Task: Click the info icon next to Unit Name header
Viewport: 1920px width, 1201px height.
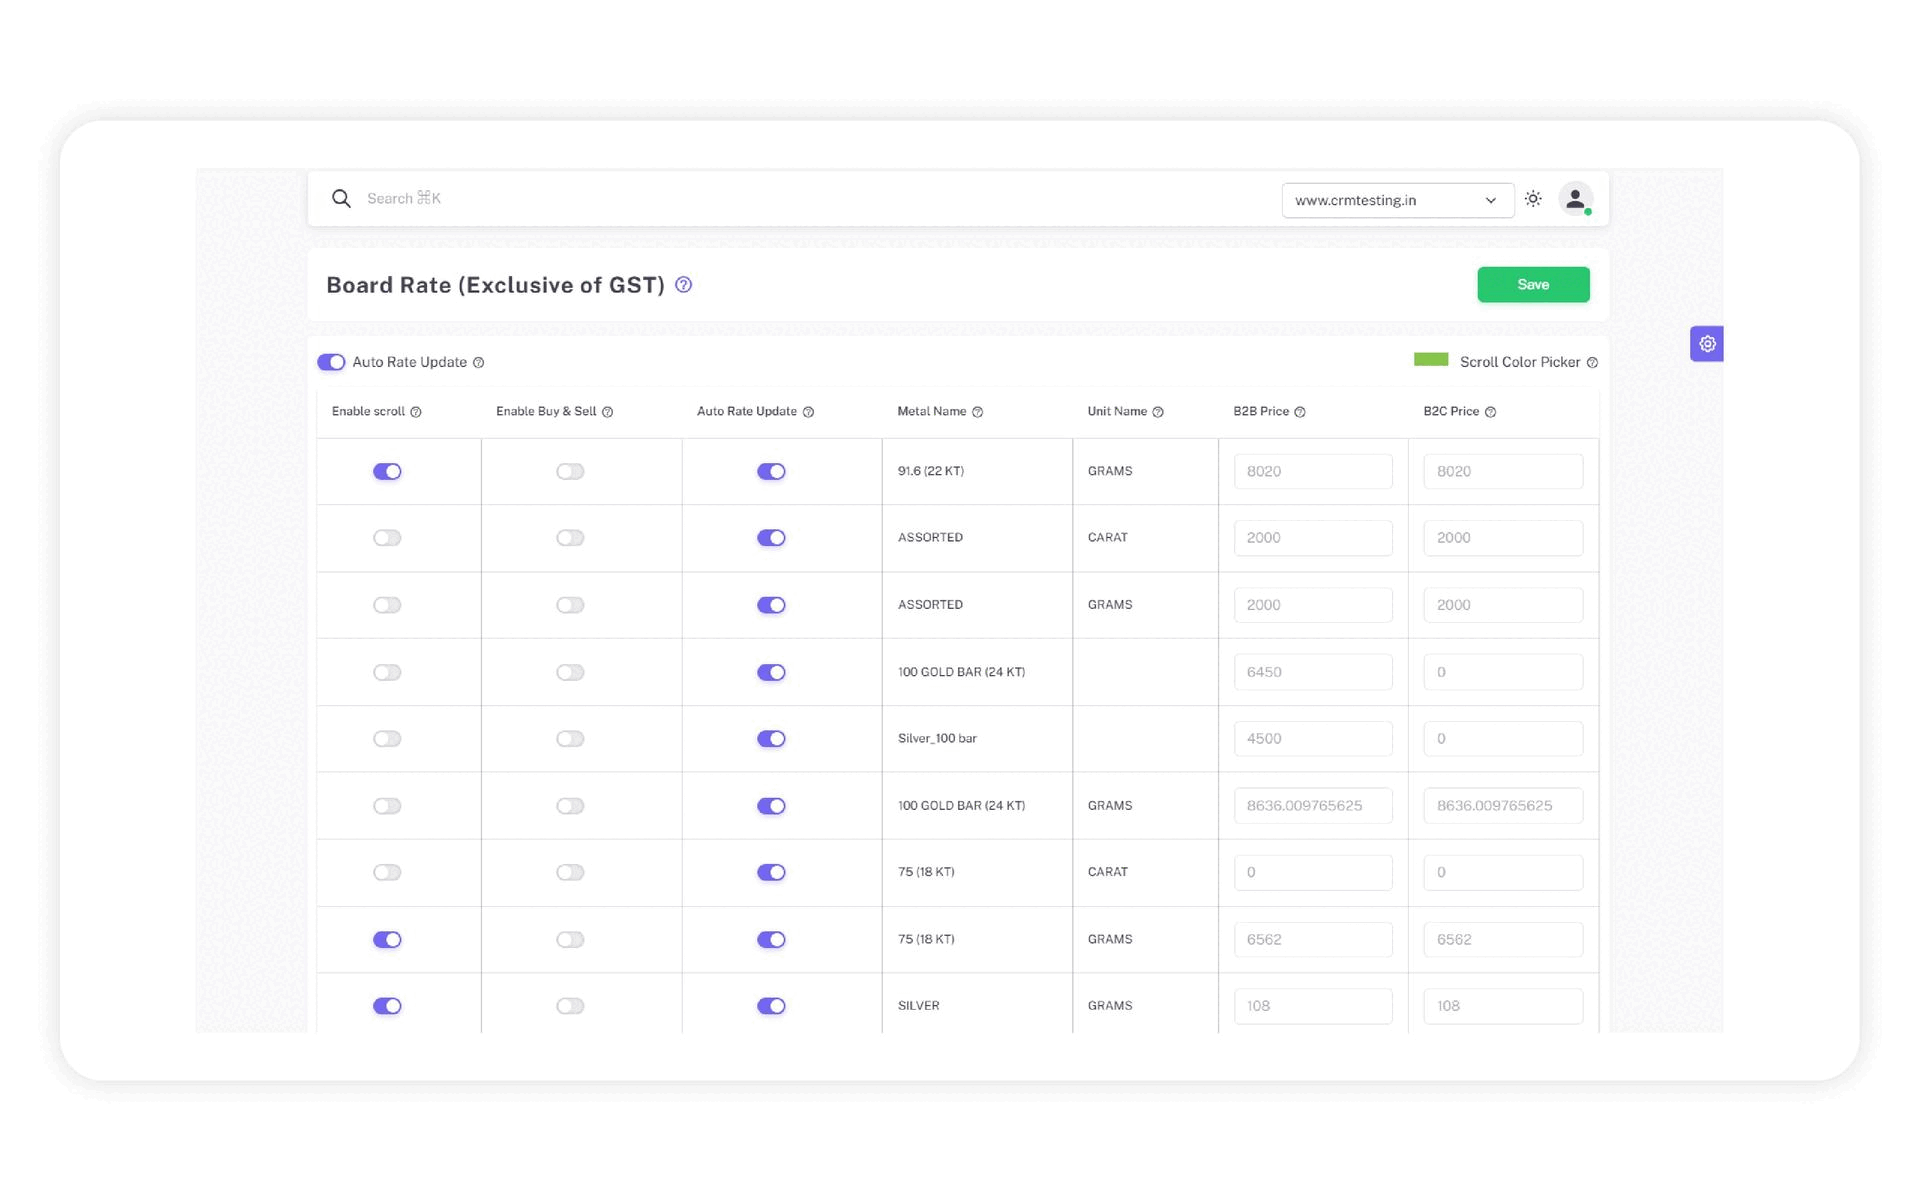Action: (1158, 412)
